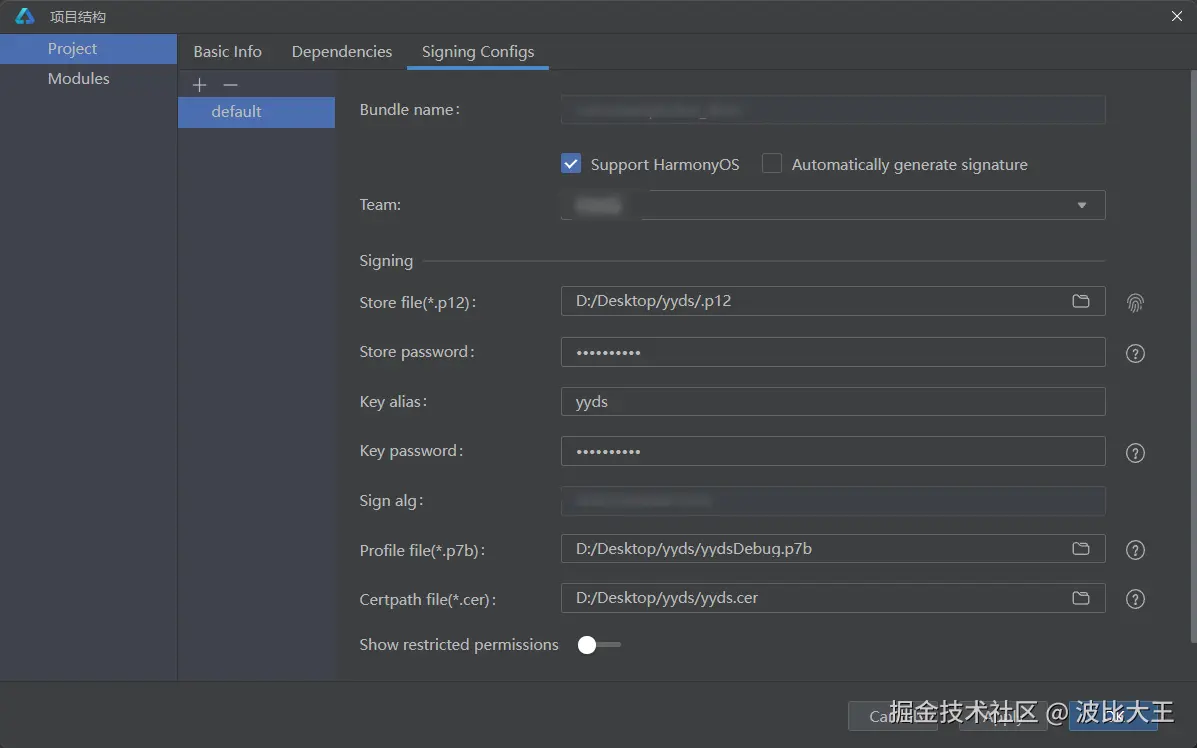Switch to the Basic Info tab
This screenshot has height=748, width=1197.
pyautogui.click(x=227, y=52)
